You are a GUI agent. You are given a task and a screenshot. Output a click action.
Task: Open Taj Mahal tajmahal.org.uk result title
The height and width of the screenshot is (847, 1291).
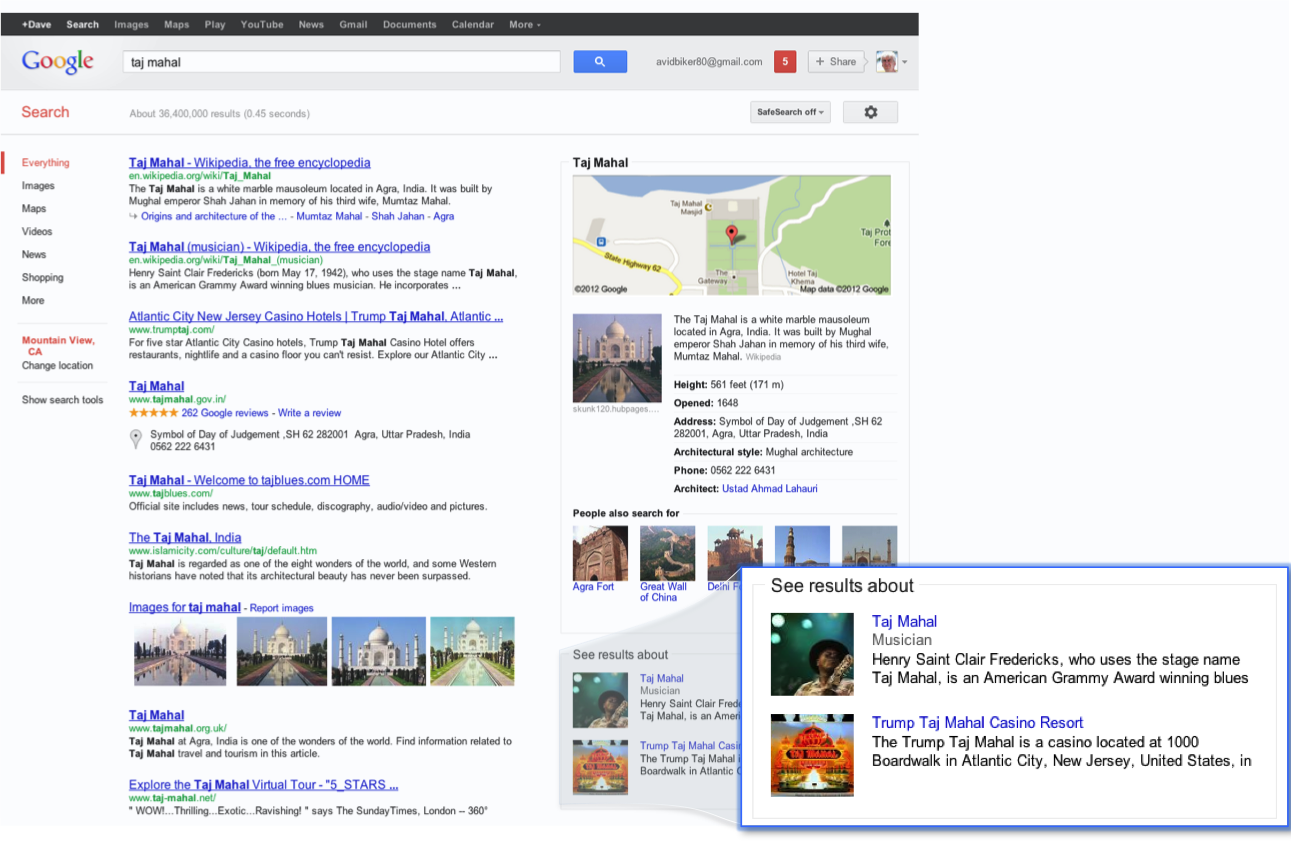(157, 715)
